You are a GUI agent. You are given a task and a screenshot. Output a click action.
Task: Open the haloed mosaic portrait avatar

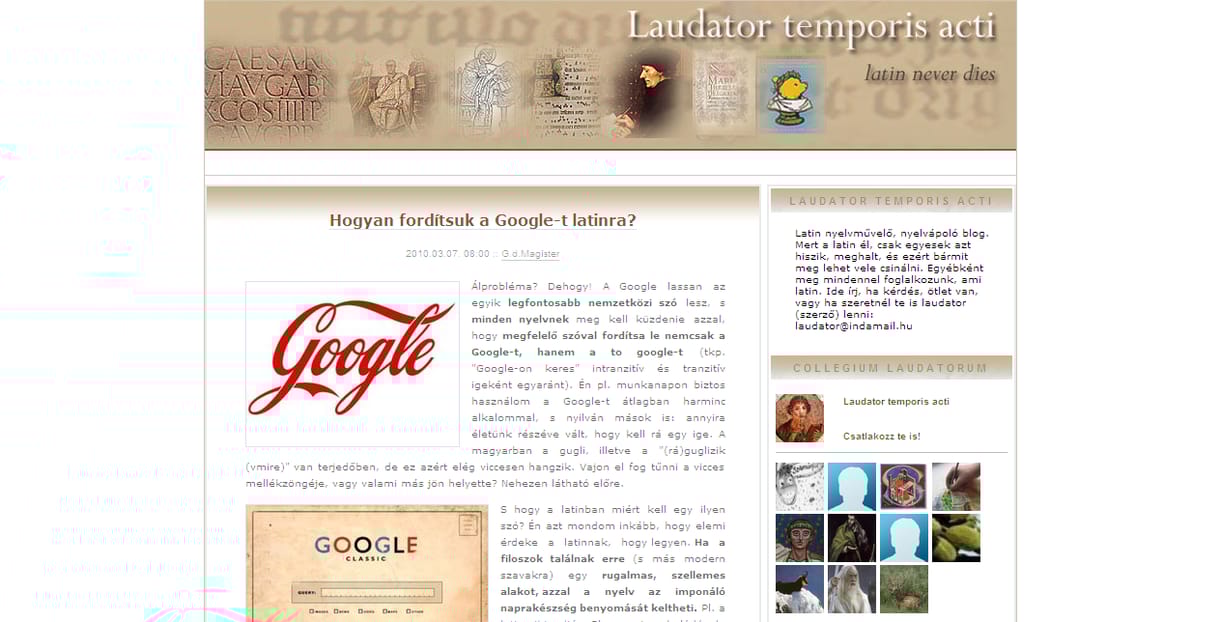point(800,538)
